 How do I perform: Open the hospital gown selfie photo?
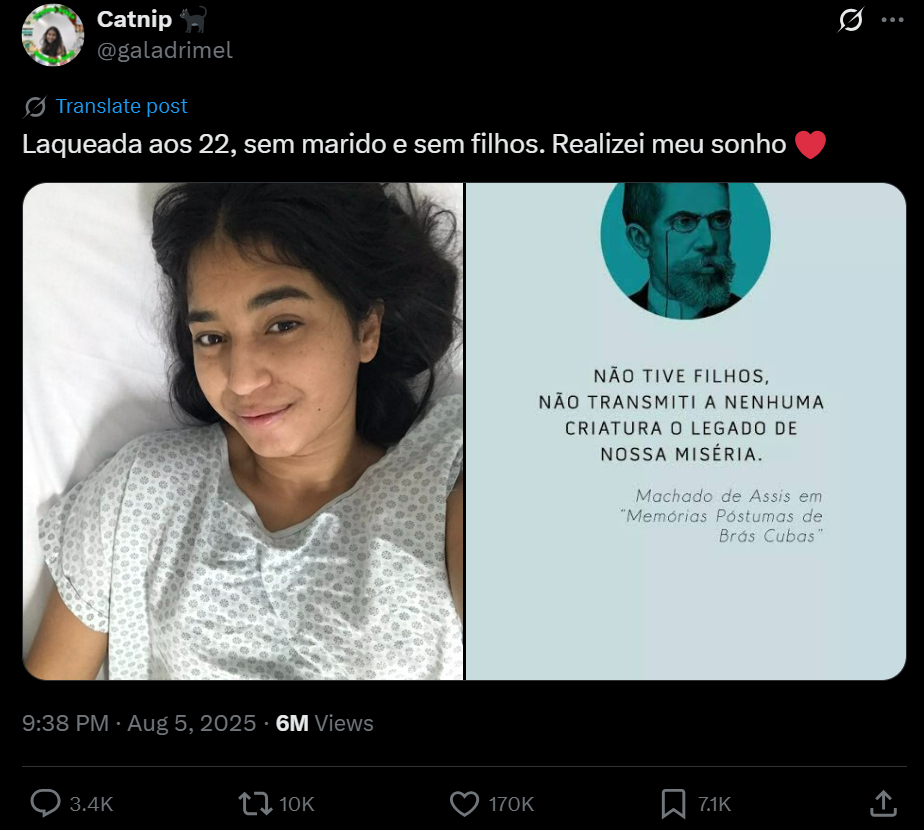pos(243,431)
